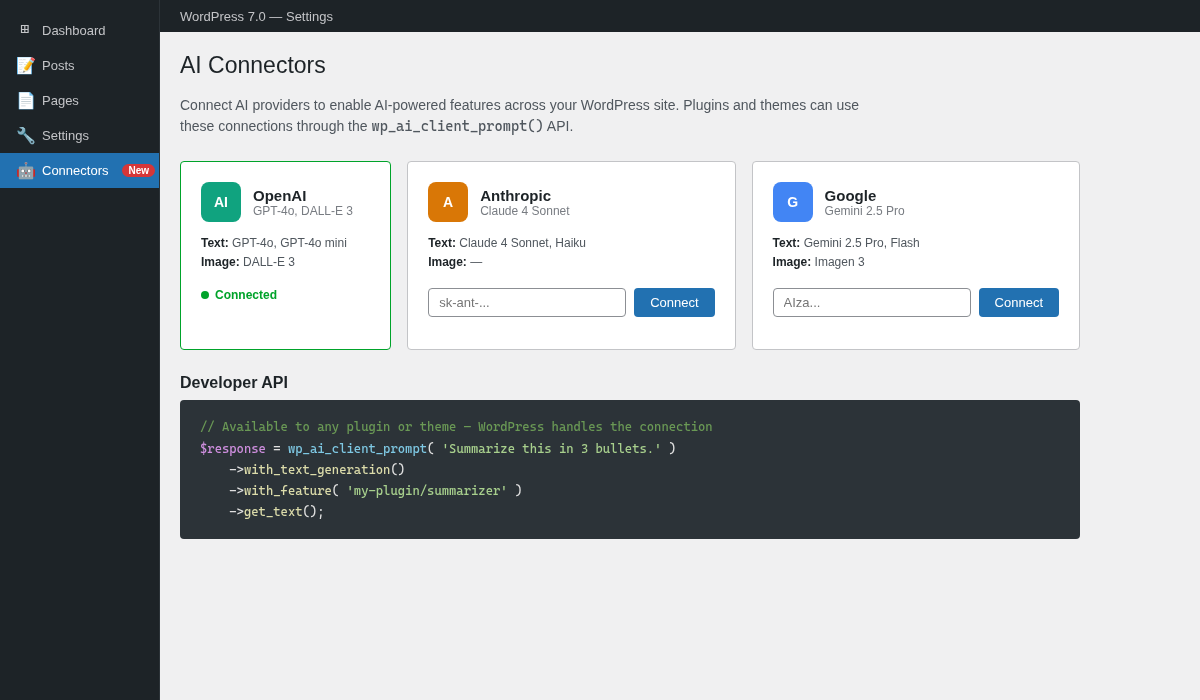Click 'Claude 4 Sonnet' subtitle
The image size is (1200, 700).
[525, 211]
